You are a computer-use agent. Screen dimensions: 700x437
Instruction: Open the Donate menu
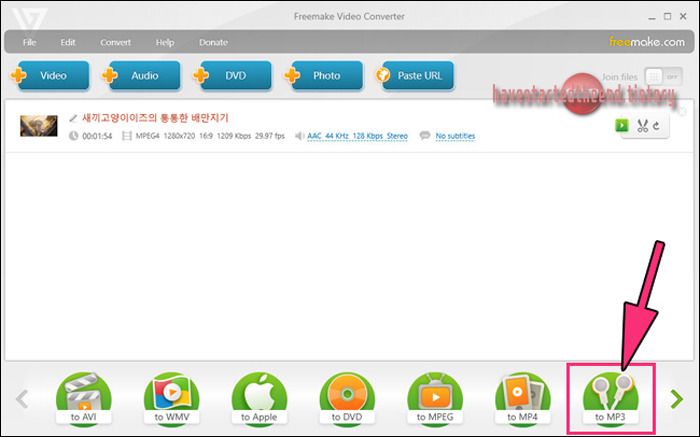click(x=213, y=42)
